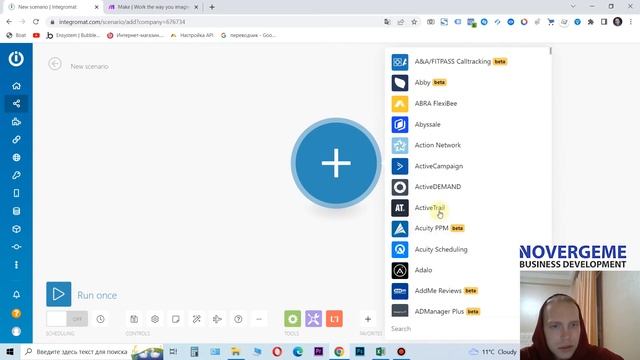Click the explain flow airplane icon
Image resolution: width=640 pixels, height=360 pixels.
(217, 319)
